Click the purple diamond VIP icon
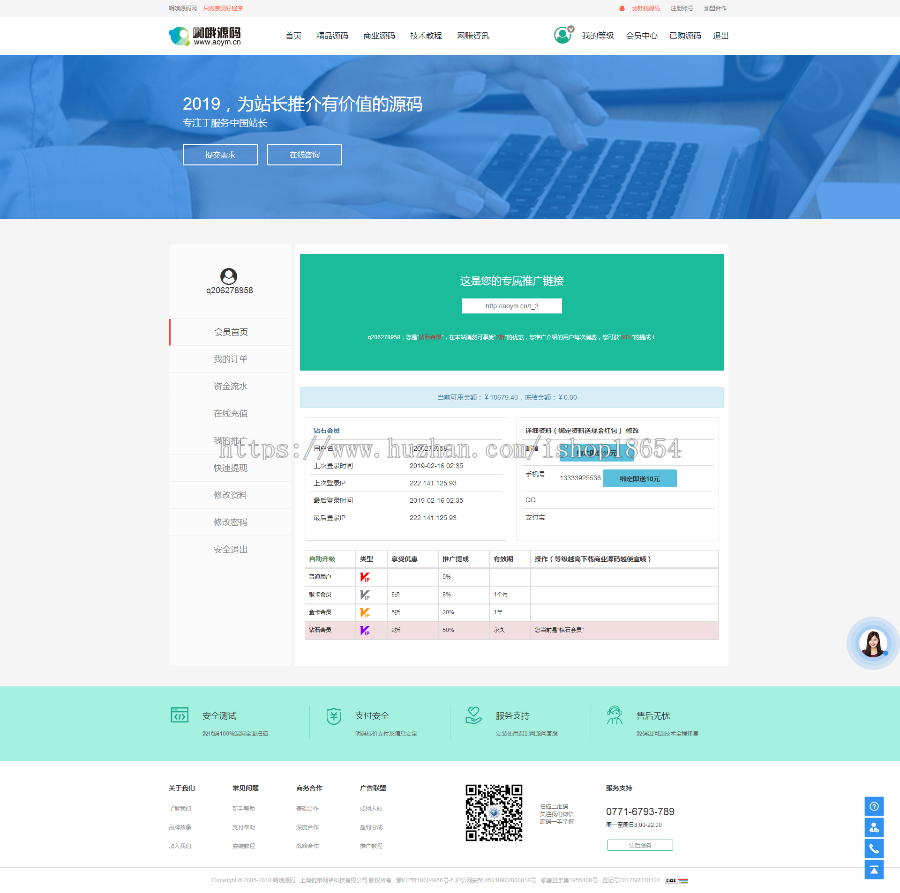Viewport: 900px width, 893px height. click(x=364, y=630)
